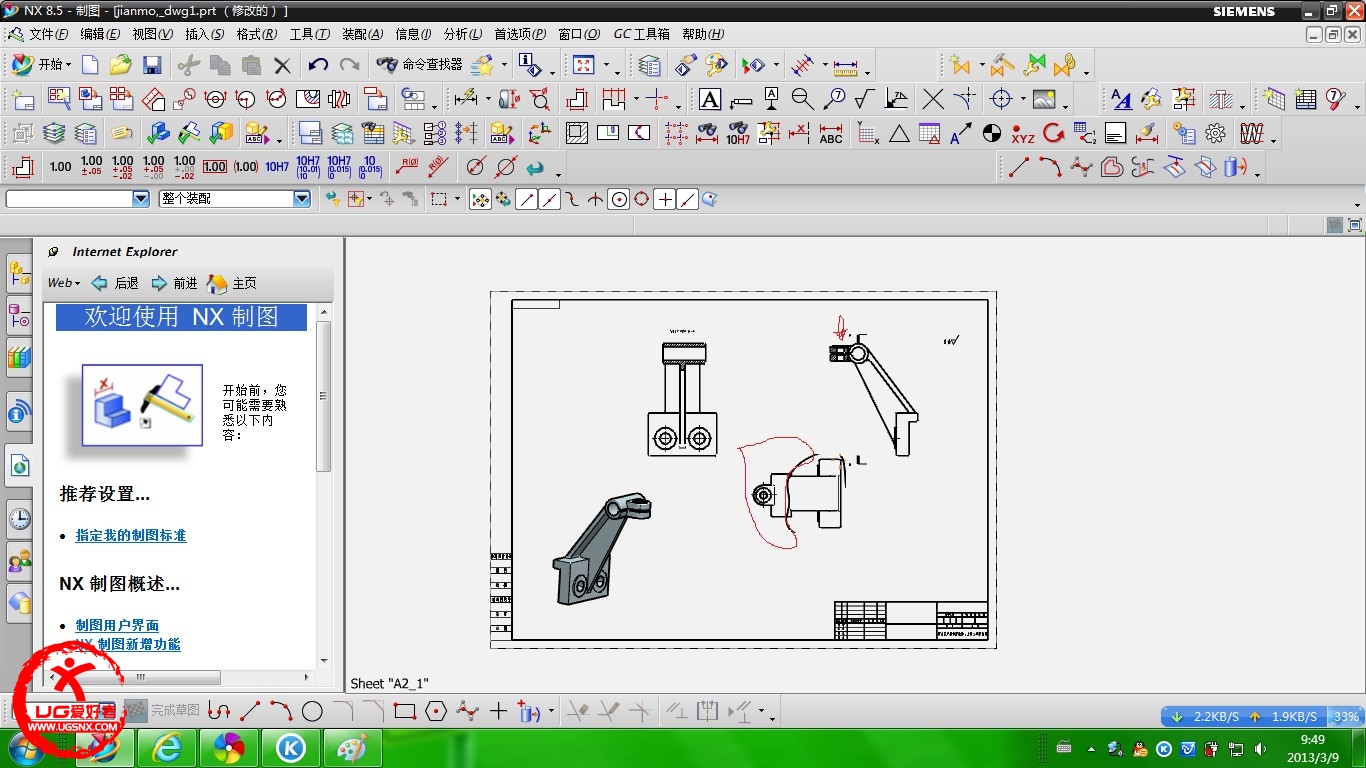Click the gear settings icon in toolbar
Screen dimensions: 1366x768
(x=1215, y=133)
